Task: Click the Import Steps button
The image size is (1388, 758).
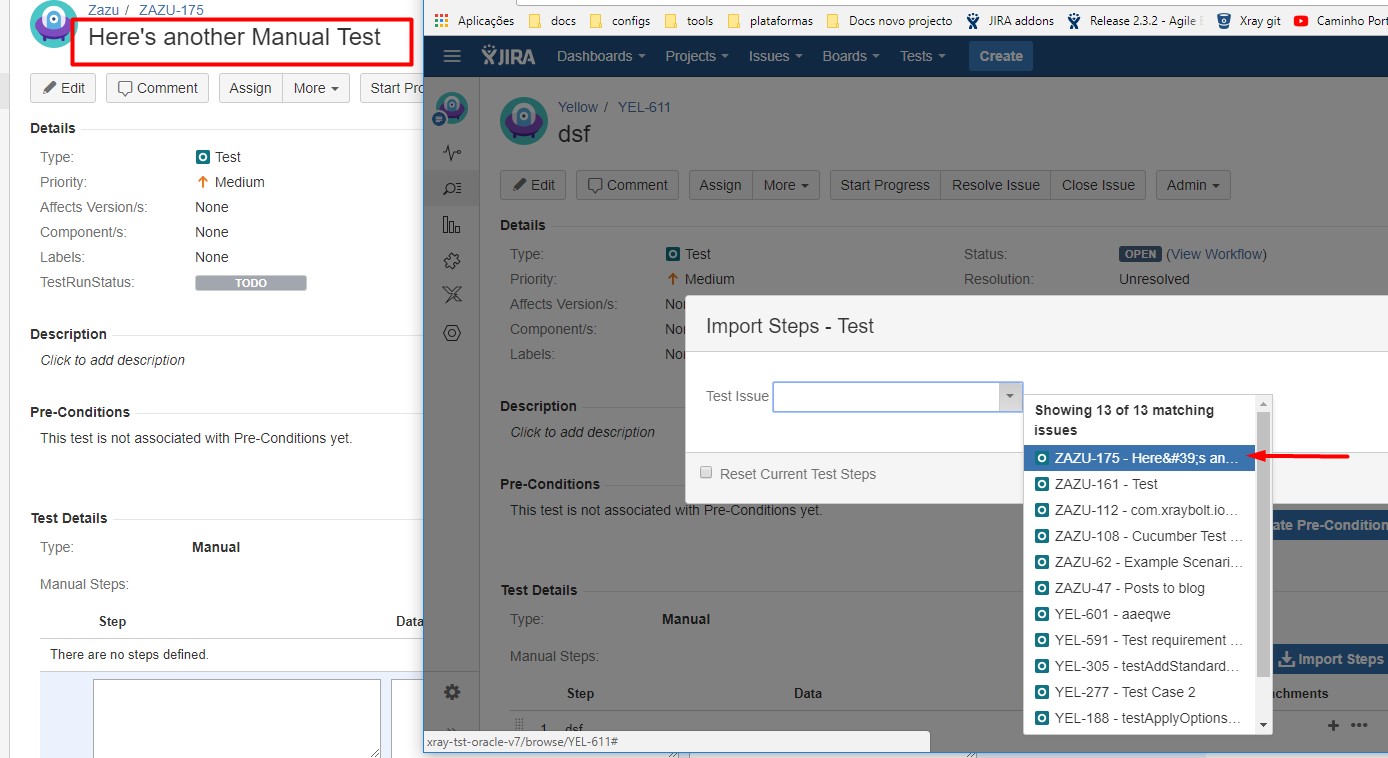Action: tap(1330, 659)
